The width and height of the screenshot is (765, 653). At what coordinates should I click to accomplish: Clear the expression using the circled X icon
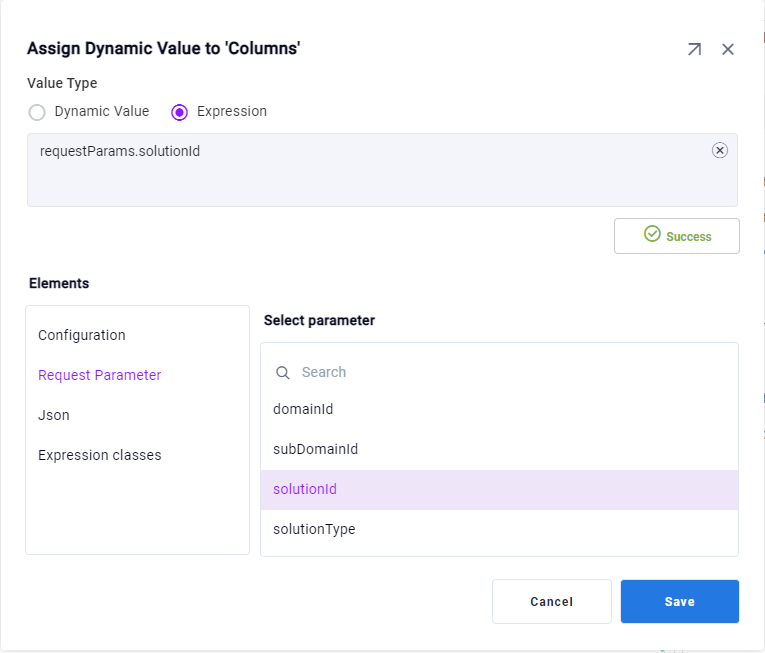pyautogui.click(x=719, y=150)
